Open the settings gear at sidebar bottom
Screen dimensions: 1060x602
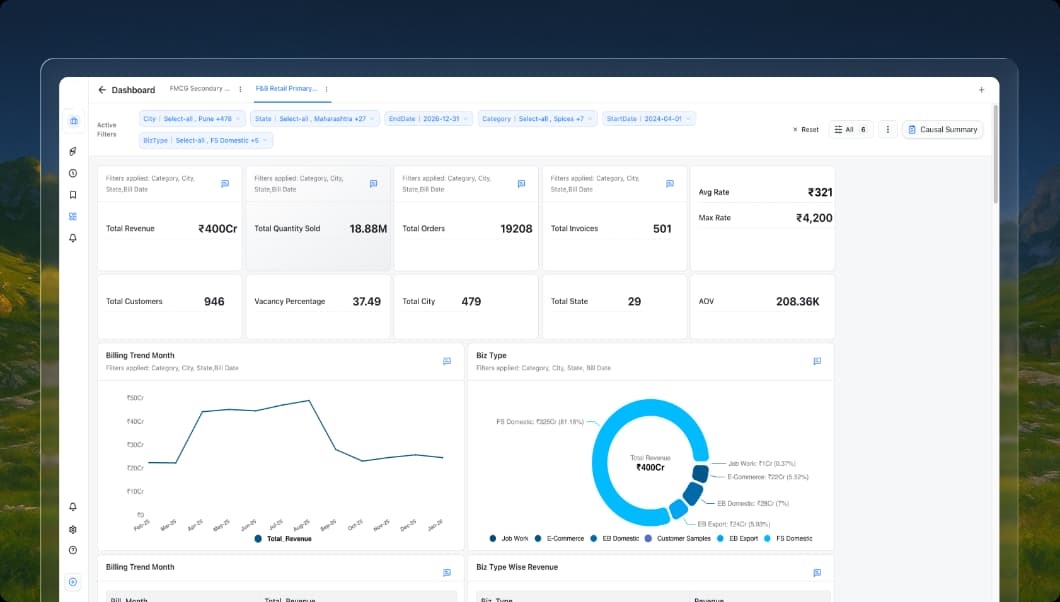click(72, 529)
